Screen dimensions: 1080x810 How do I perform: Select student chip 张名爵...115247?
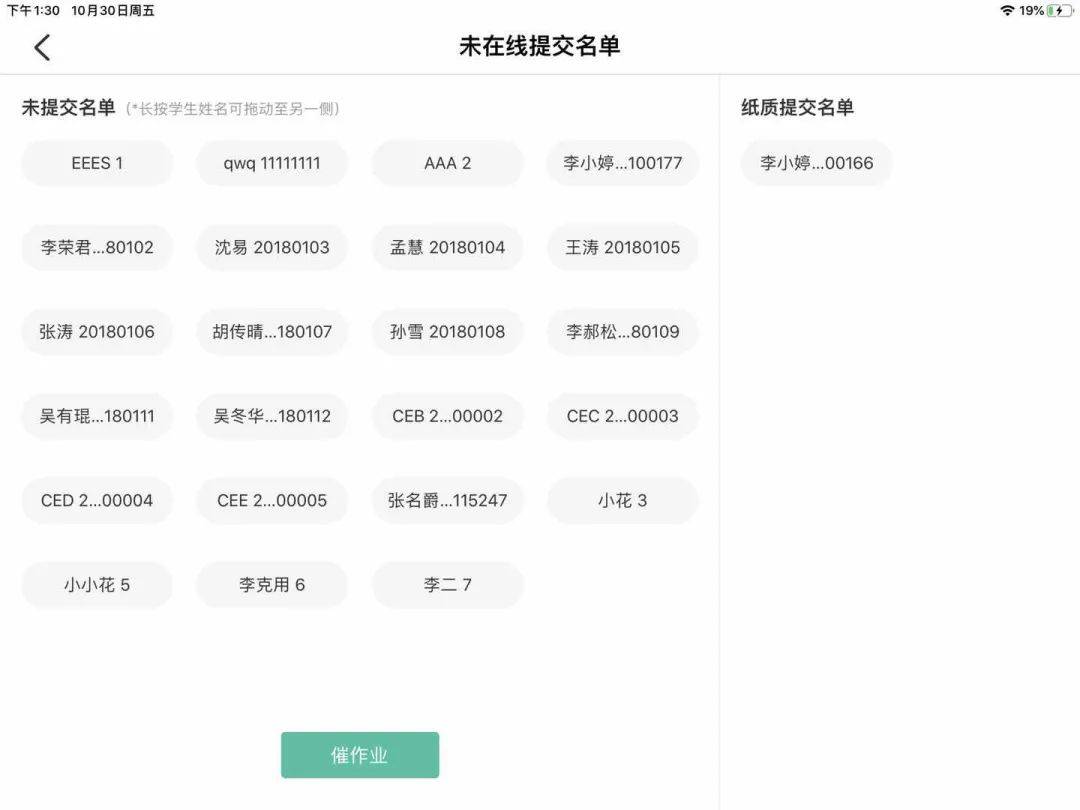[x=448, y=501]
